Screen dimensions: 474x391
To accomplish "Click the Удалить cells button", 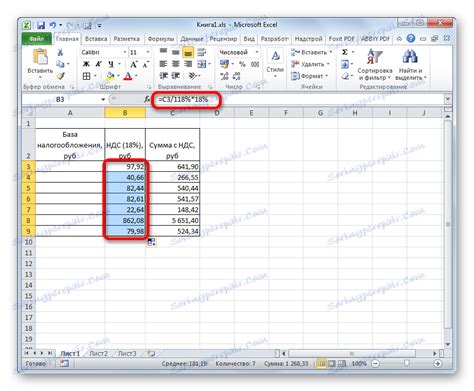I will (310, 64).
